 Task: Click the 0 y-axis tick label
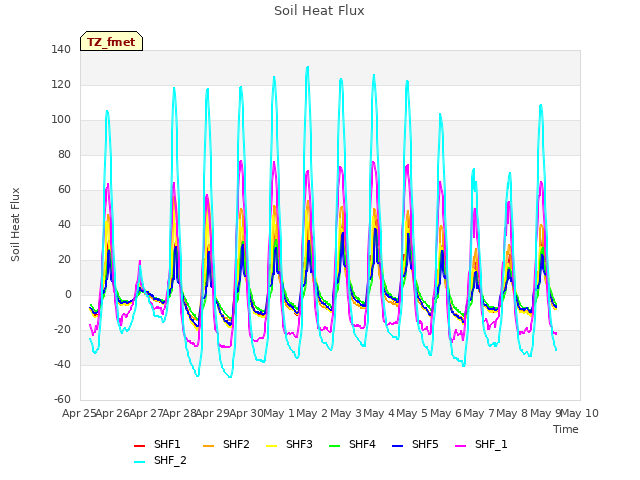68,295
